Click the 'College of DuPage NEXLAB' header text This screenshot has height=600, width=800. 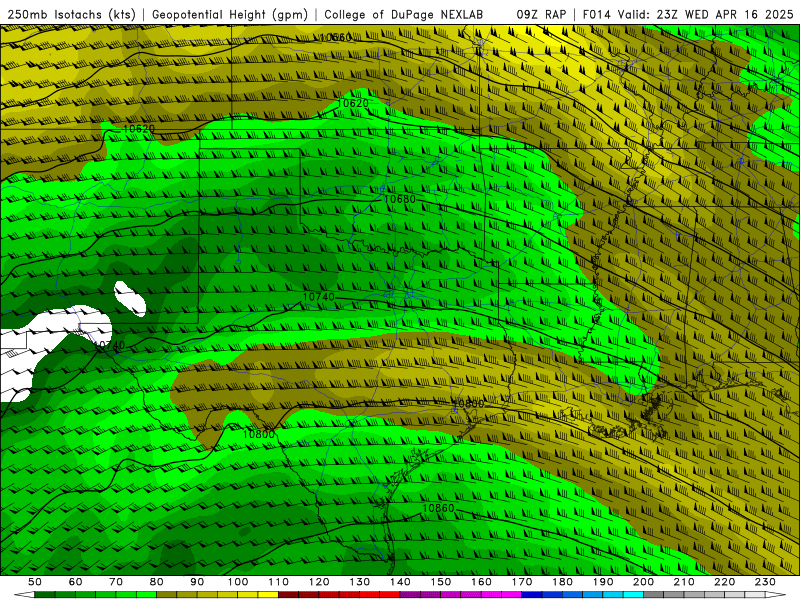coord(404,15)
